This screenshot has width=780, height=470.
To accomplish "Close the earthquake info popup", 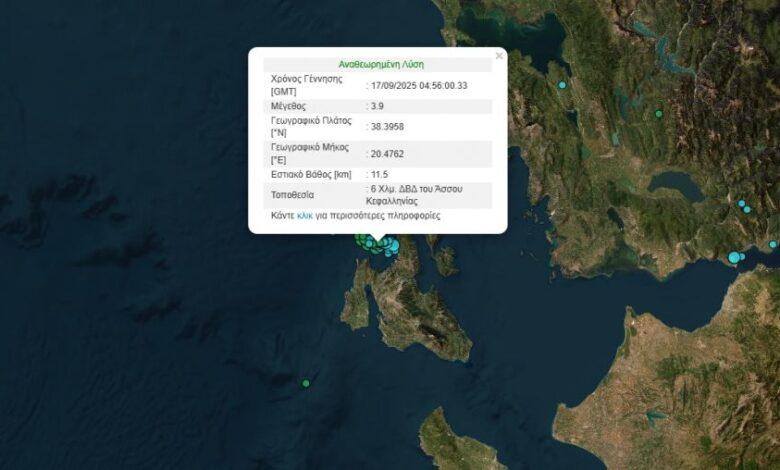I will [x=499, y=56].
